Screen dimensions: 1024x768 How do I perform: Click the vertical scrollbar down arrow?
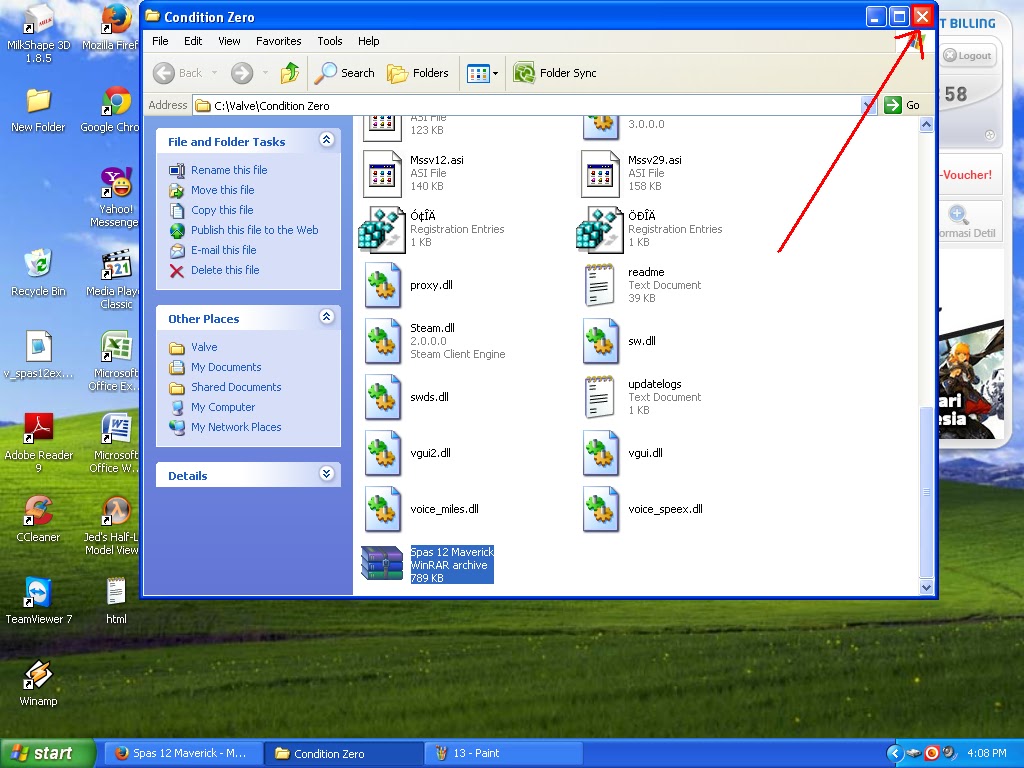click(x=926, y=587)
